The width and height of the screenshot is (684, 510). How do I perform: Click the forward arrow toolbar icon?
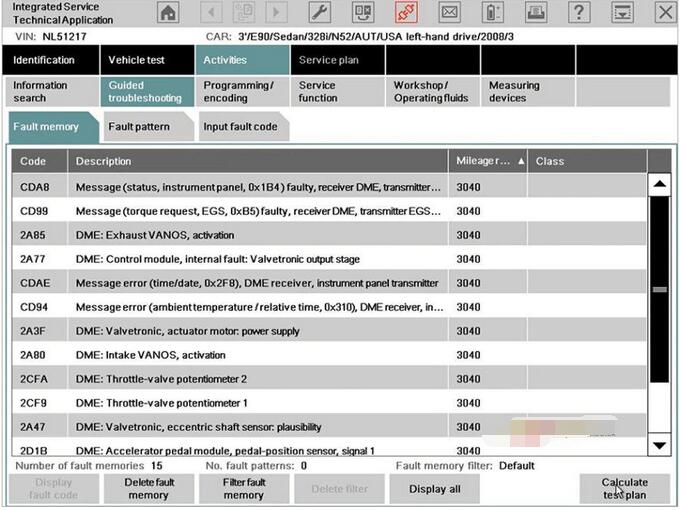(276, 13)
